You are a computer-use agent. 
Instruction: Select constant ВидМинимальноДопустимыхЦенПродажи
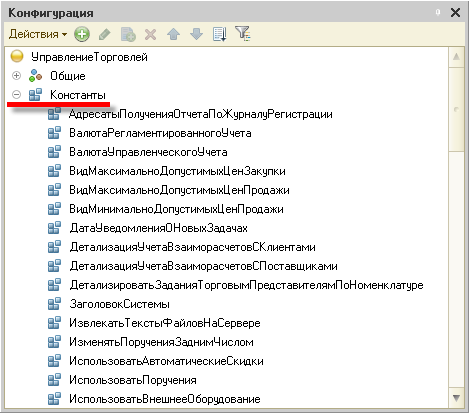pyautogui.click(x=176, y=209)
